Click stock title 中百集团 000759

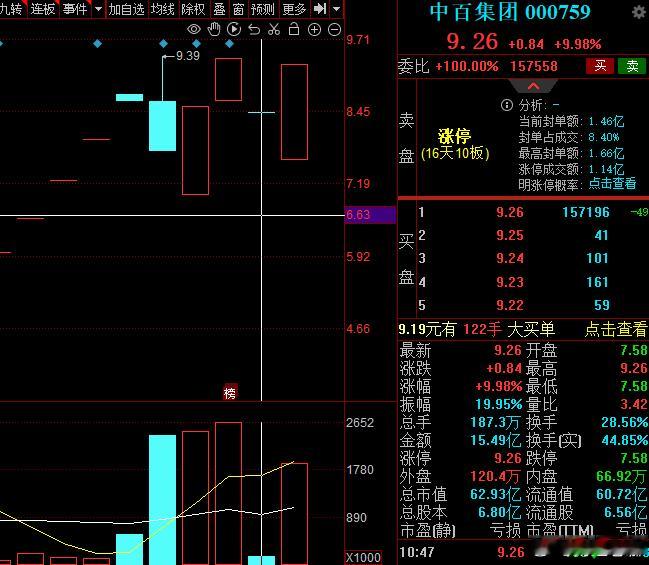tap(510, 12)
